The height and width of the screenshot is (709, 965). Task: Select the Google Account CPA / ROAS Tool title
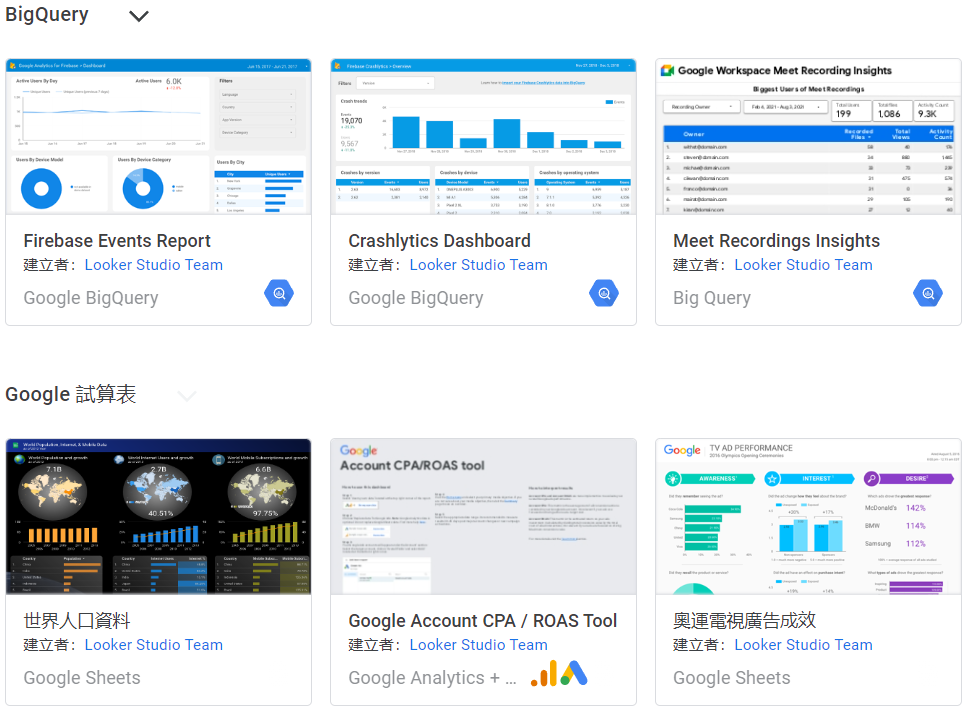click(482, 620)
